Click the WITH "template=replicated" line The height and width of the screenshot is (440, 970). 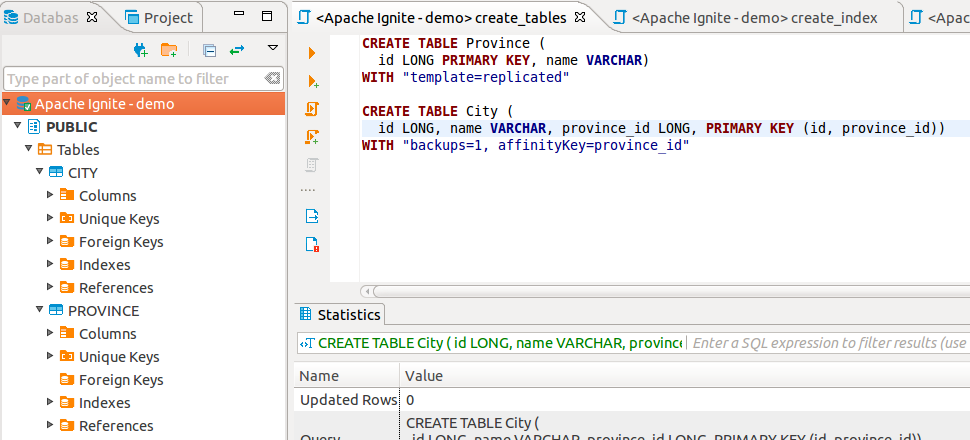click(465, 77)
